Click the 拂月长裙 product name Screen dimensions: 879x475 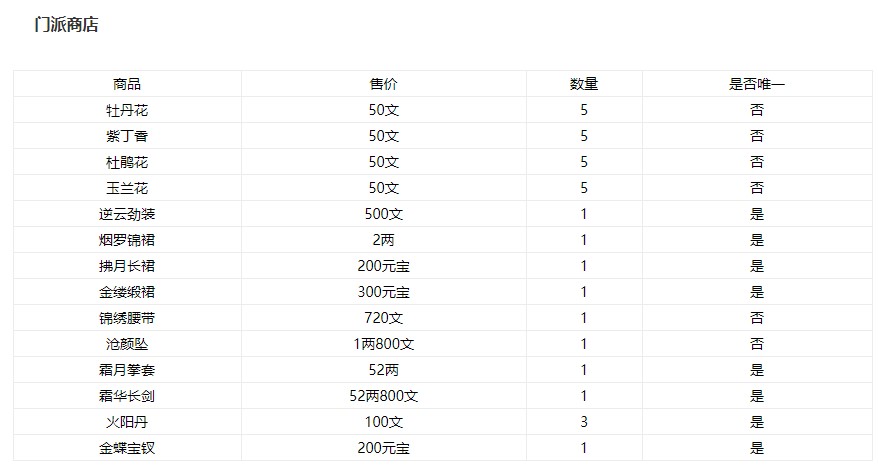pyautogui.click(x=127, y=266)
